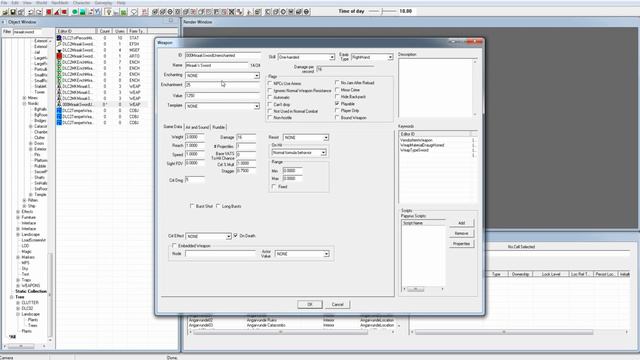This screenshot has width=640, height=360.
Task: Open the File menu
Action: [4, 3]
